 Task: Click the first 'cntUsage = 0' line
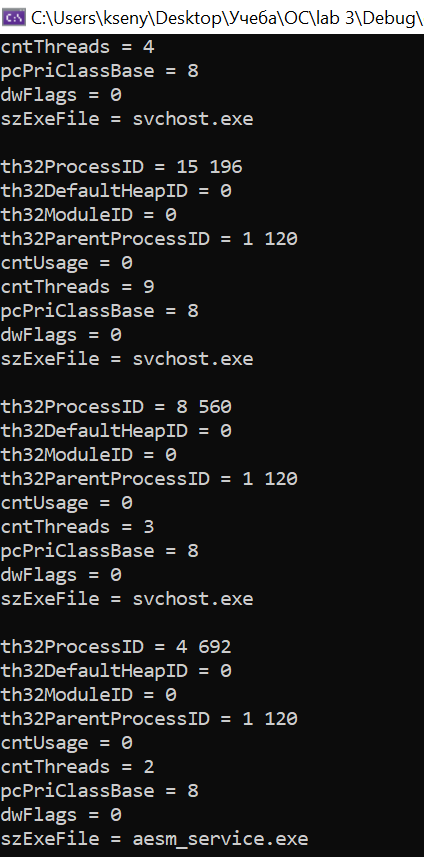tap(66, 263)
